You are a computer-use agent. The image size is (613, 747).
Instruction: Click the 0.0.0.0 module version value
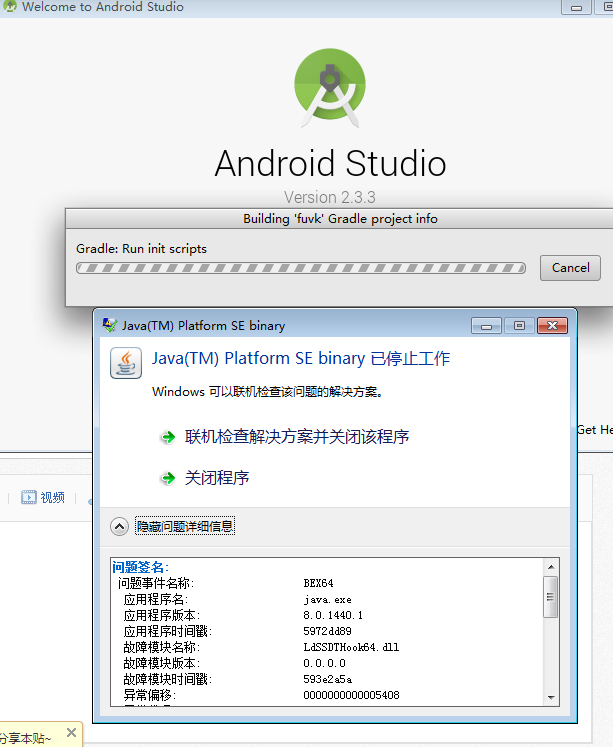pyautogui.click(x=324, y=663)
